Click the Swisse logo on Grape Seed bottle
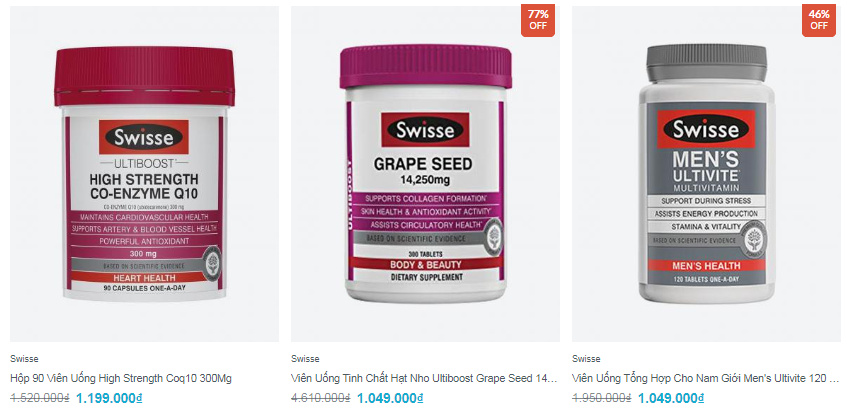 pos(425,130)
